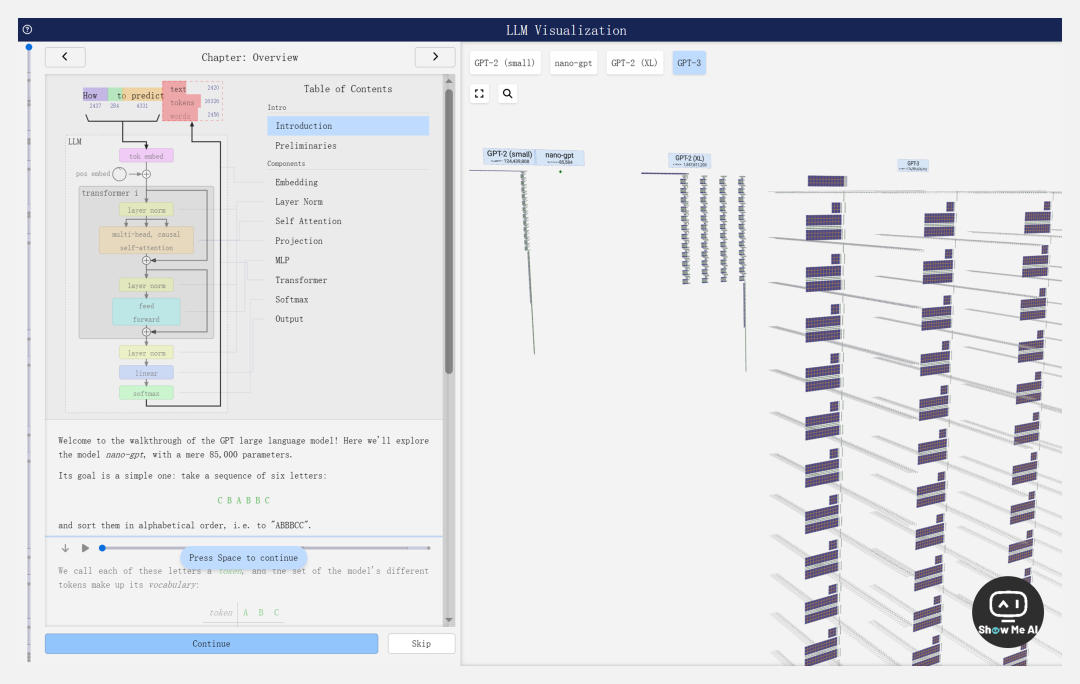
Task: Click the play walkthrough icon
Action: point(85,548)
